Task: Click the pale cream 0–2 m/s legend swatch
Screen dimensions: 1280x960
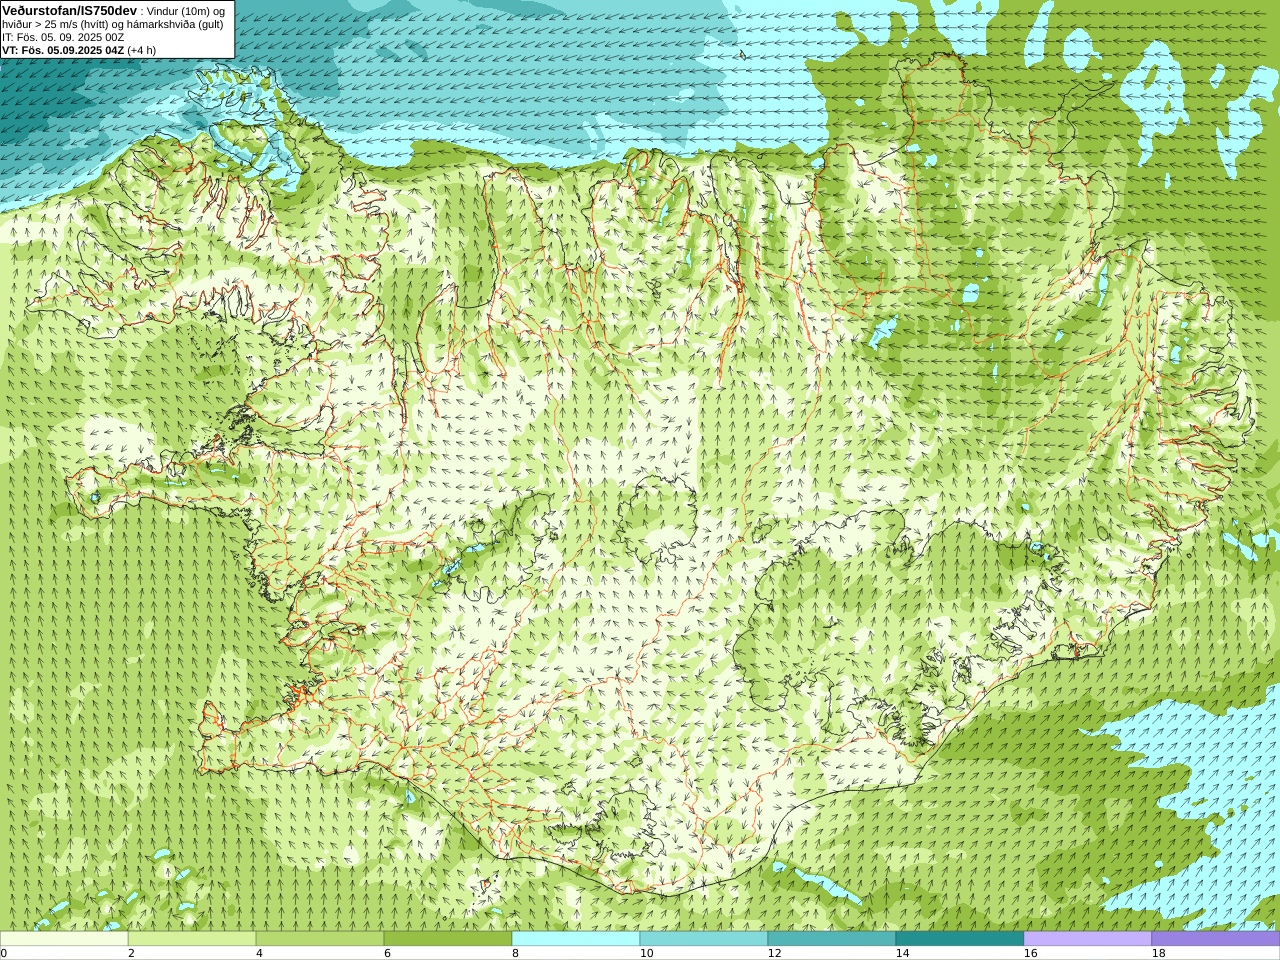Action: click(64, 939)
